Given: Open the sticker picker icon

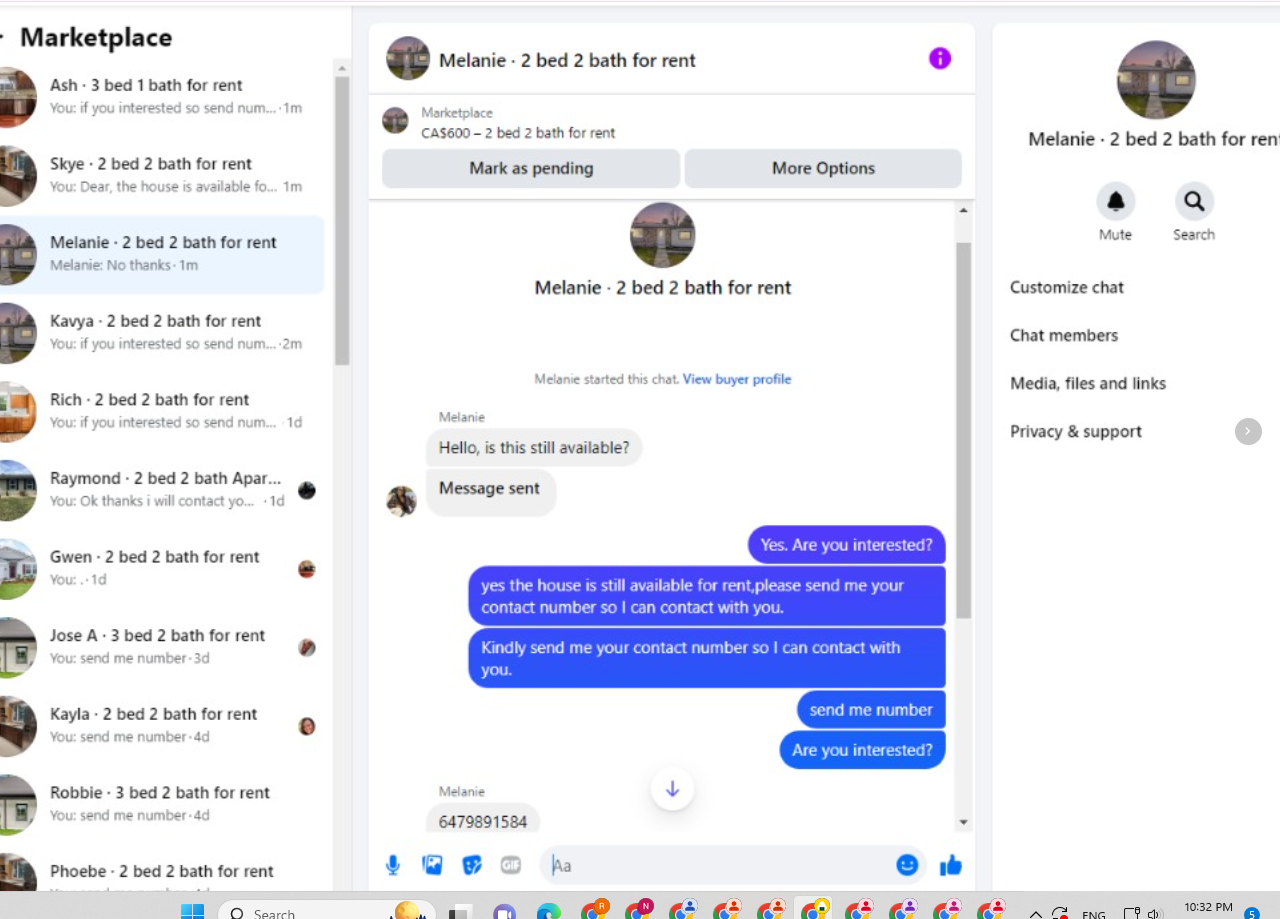Looking at the screenshot, I should point(472,865).
